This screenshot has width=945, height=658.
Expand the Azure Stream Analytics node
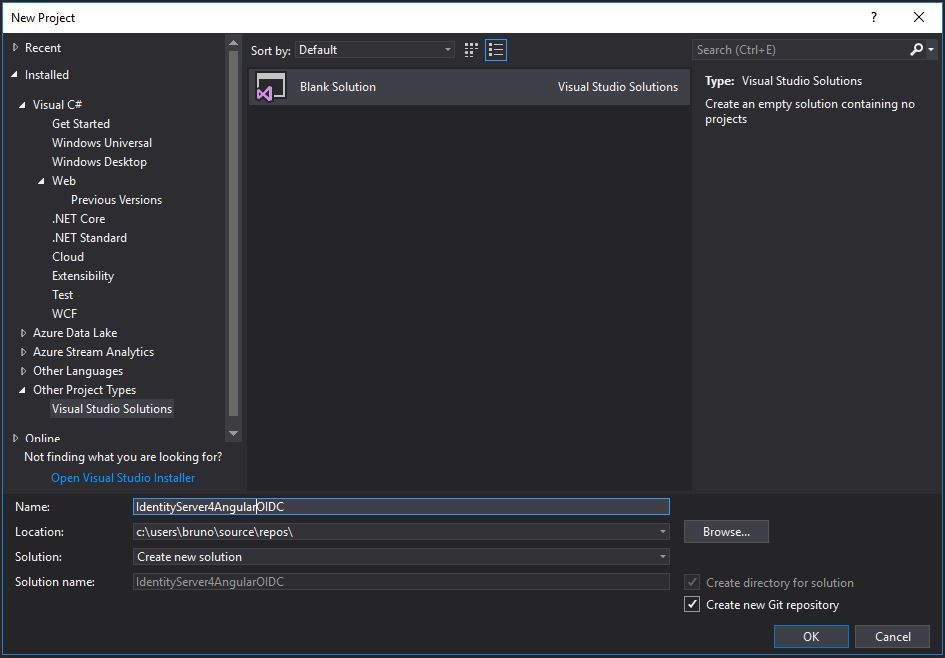coord(23,352)
